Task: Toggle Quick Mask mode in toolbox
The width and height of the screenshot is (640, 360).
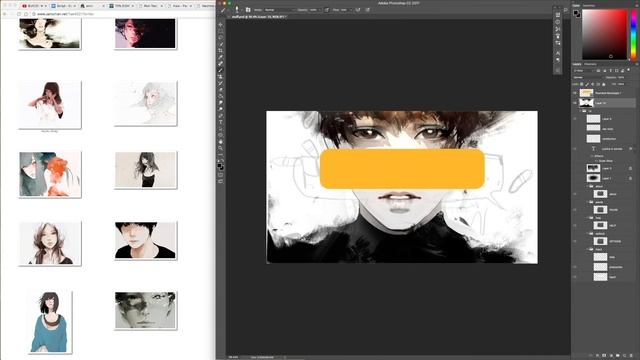Action: (x=221, y=175)
